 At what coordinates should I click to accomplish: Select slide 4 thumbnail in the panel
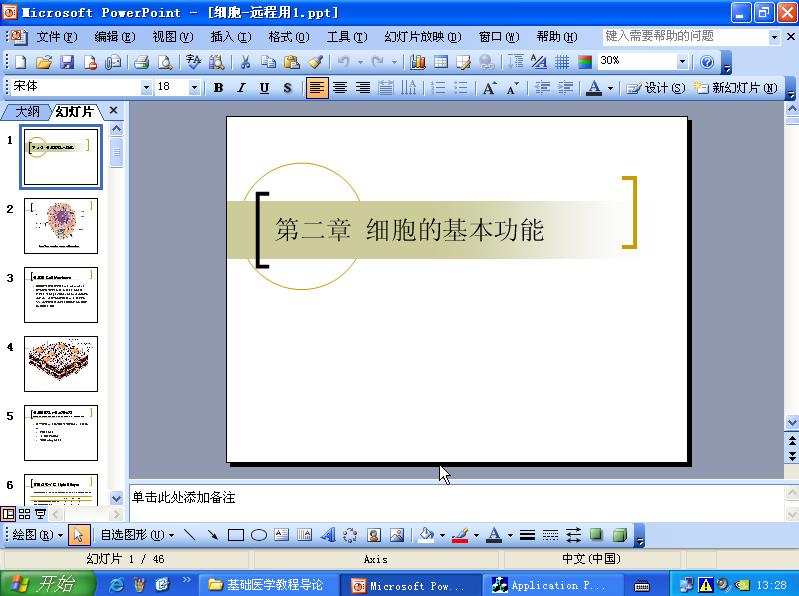(x=61, y=364)
